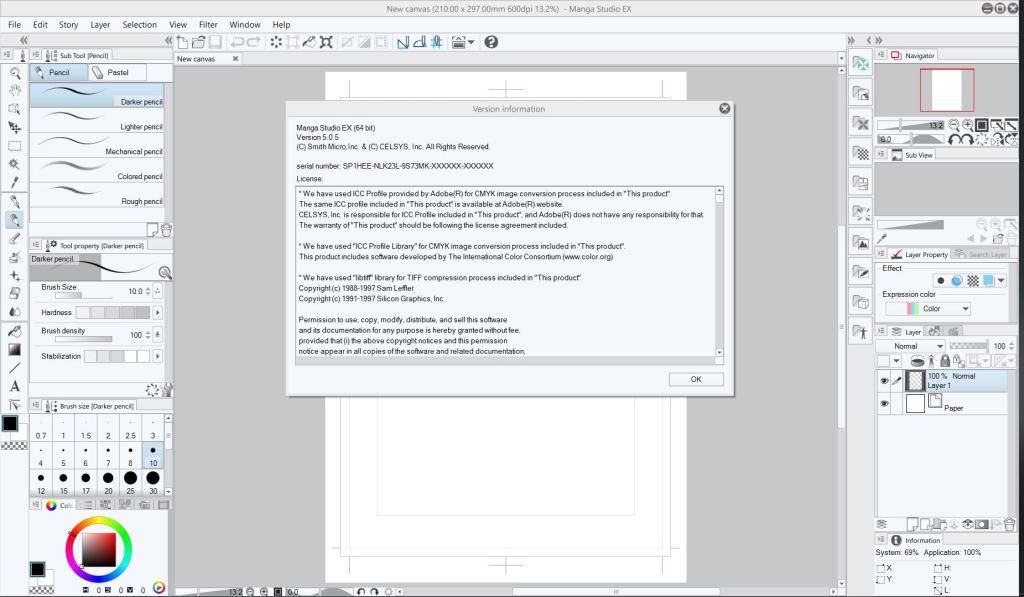Select the Eyedropper tool
Screen dimensions: 1024x597
pos(14,183)
